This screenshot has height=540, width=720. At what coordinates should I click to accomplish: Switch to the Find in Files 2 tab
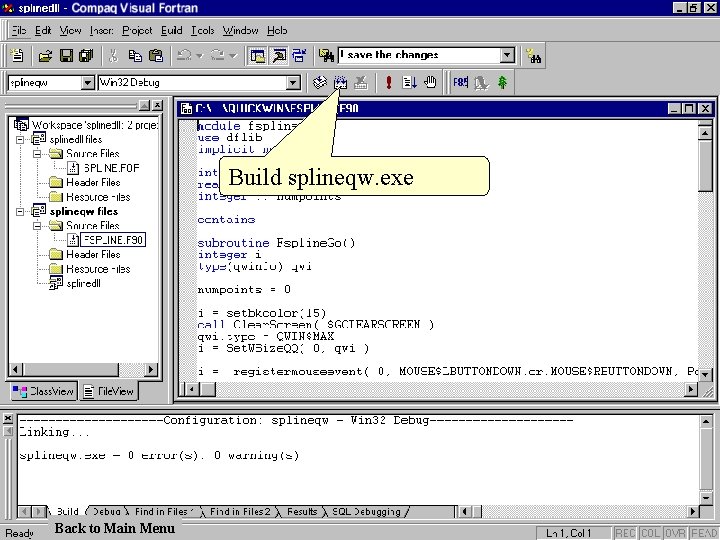pyautogui.click(x=239, y=512)
